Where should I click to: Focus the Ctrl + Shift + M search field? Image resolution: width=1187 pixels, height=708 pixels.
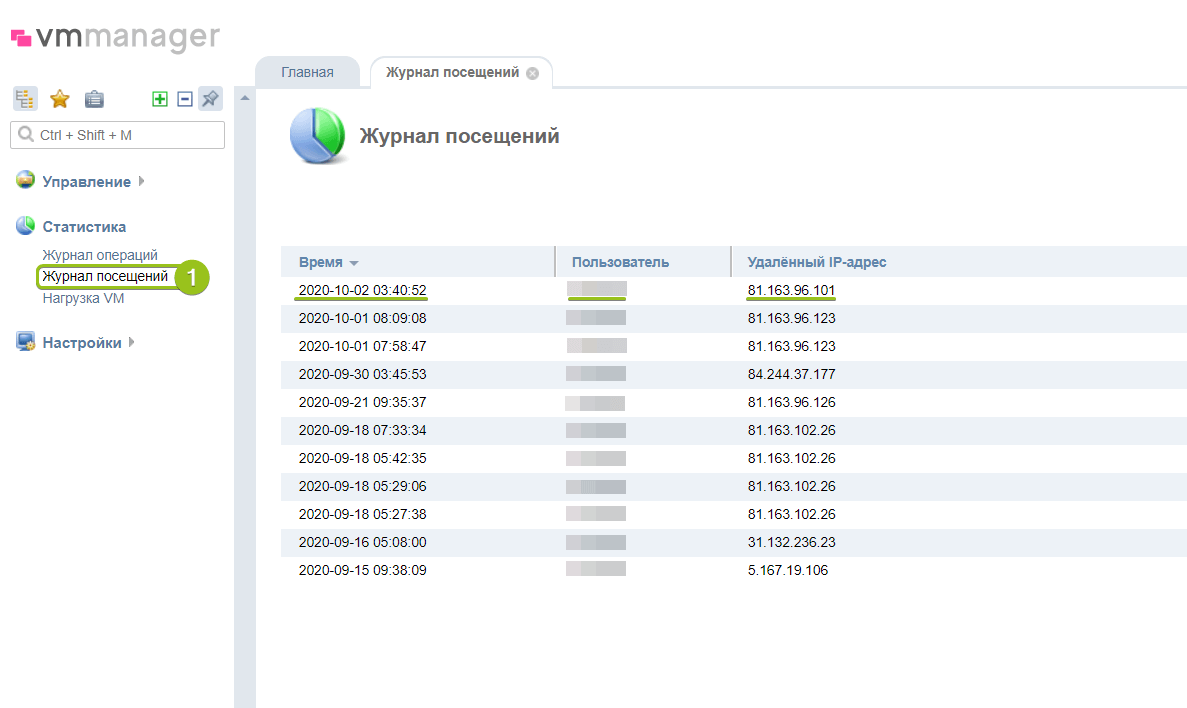click(x=117, y=135)
